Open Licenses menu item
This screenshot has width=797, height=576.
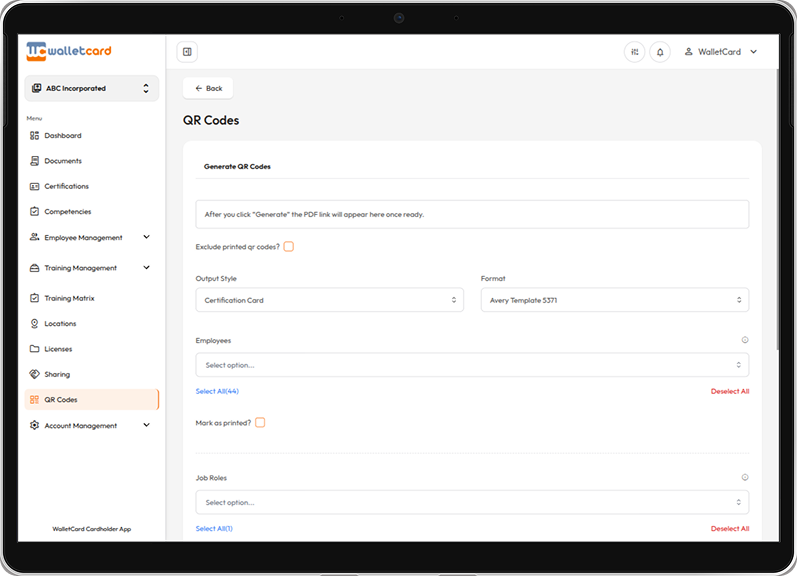point(91,349)
